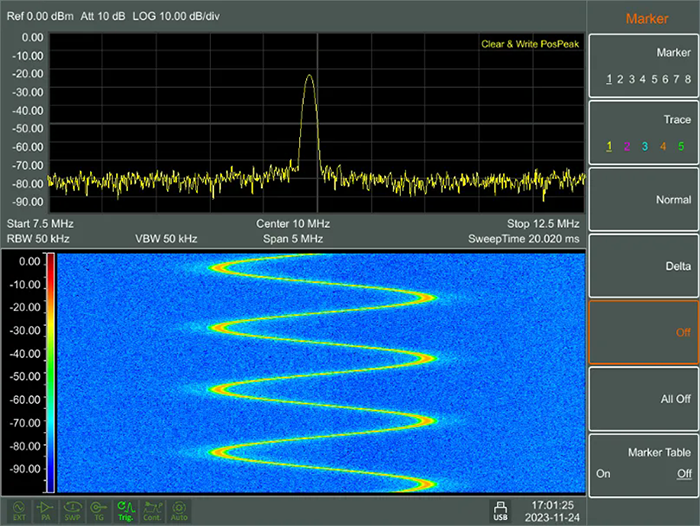Click the Auto coupling status icon
Image resolution: width=700 pixels, height=526 pixels.
(x=179, y=511)
